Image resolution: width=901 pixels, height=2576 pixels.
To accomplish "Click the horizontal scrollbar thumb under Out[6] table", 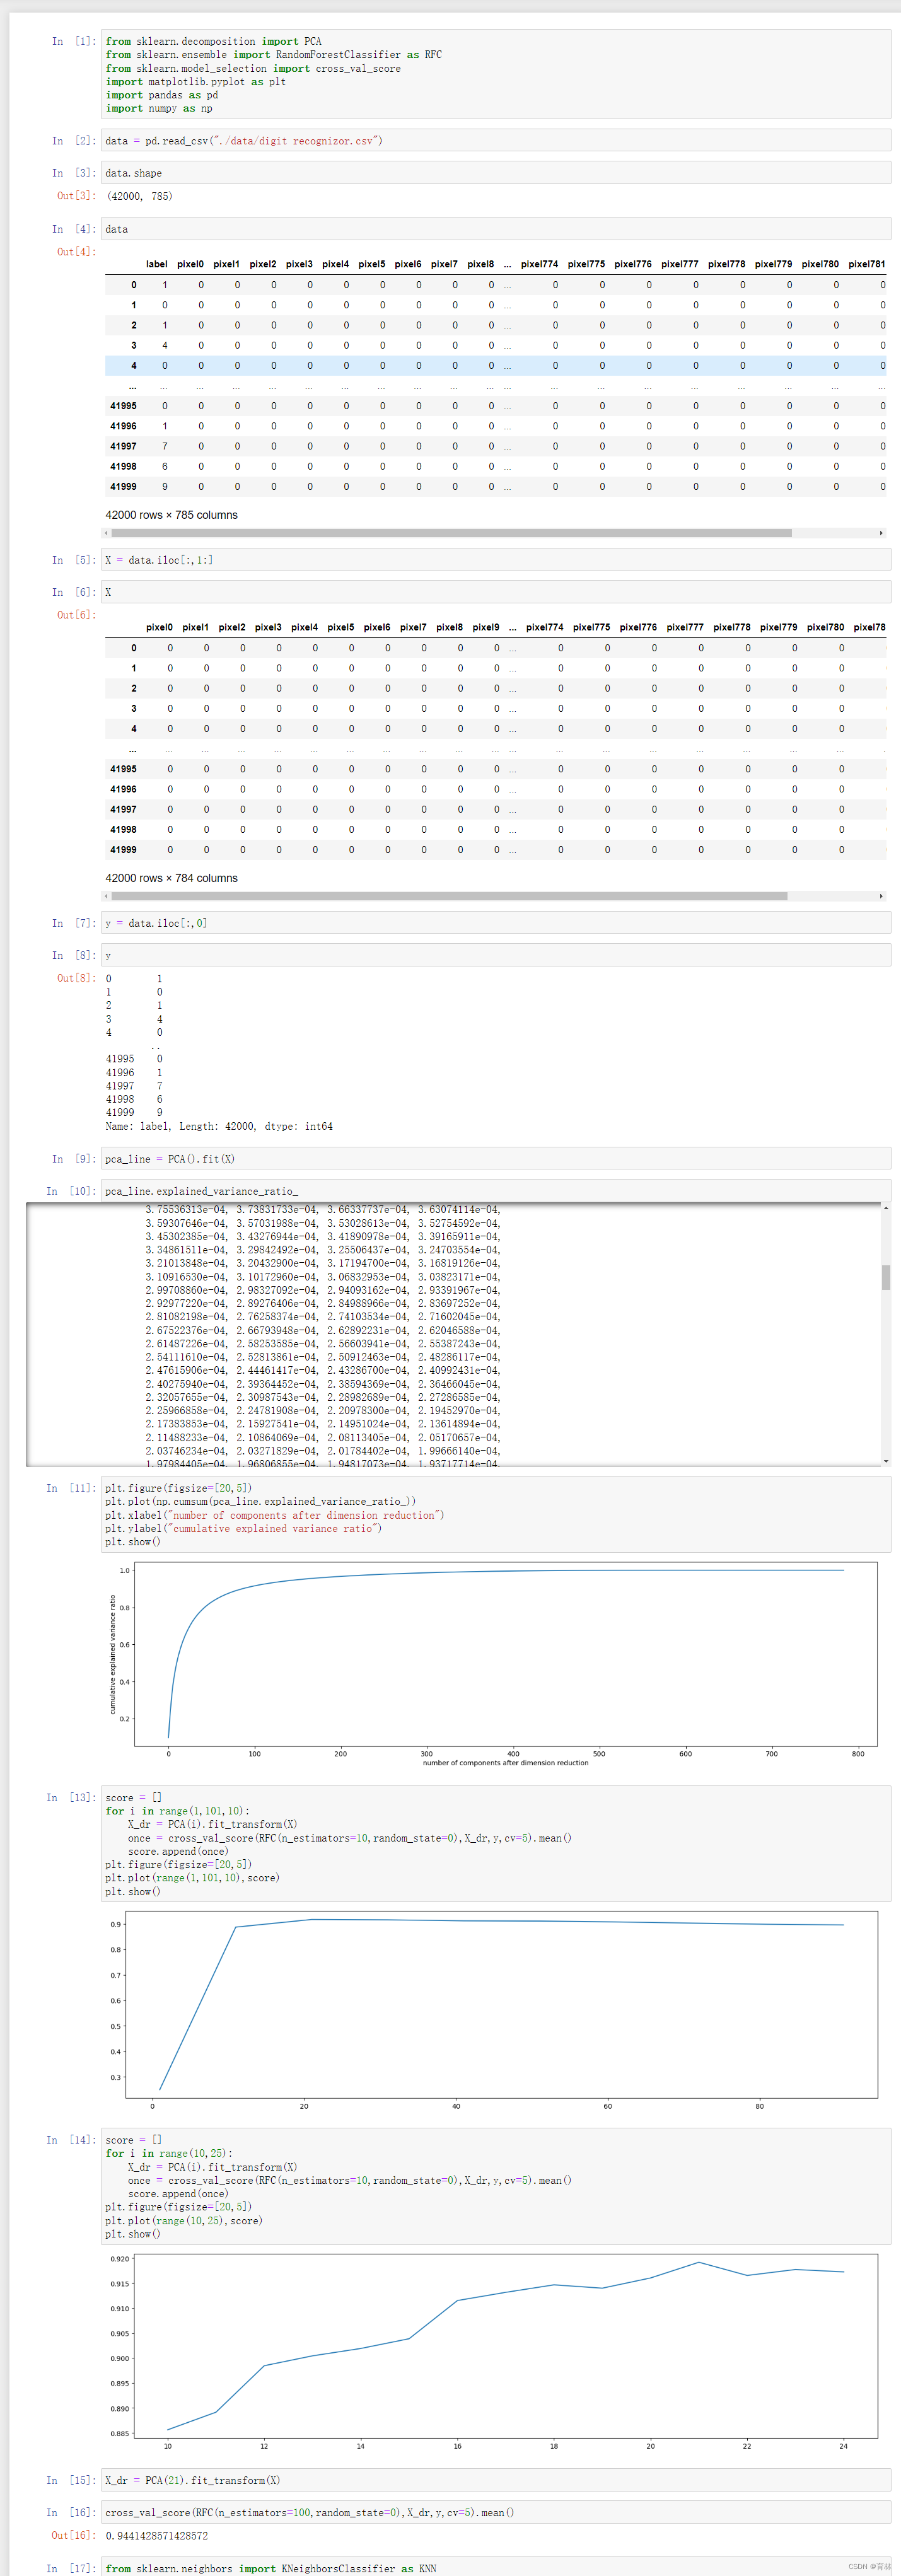I will tap(449, 896).
